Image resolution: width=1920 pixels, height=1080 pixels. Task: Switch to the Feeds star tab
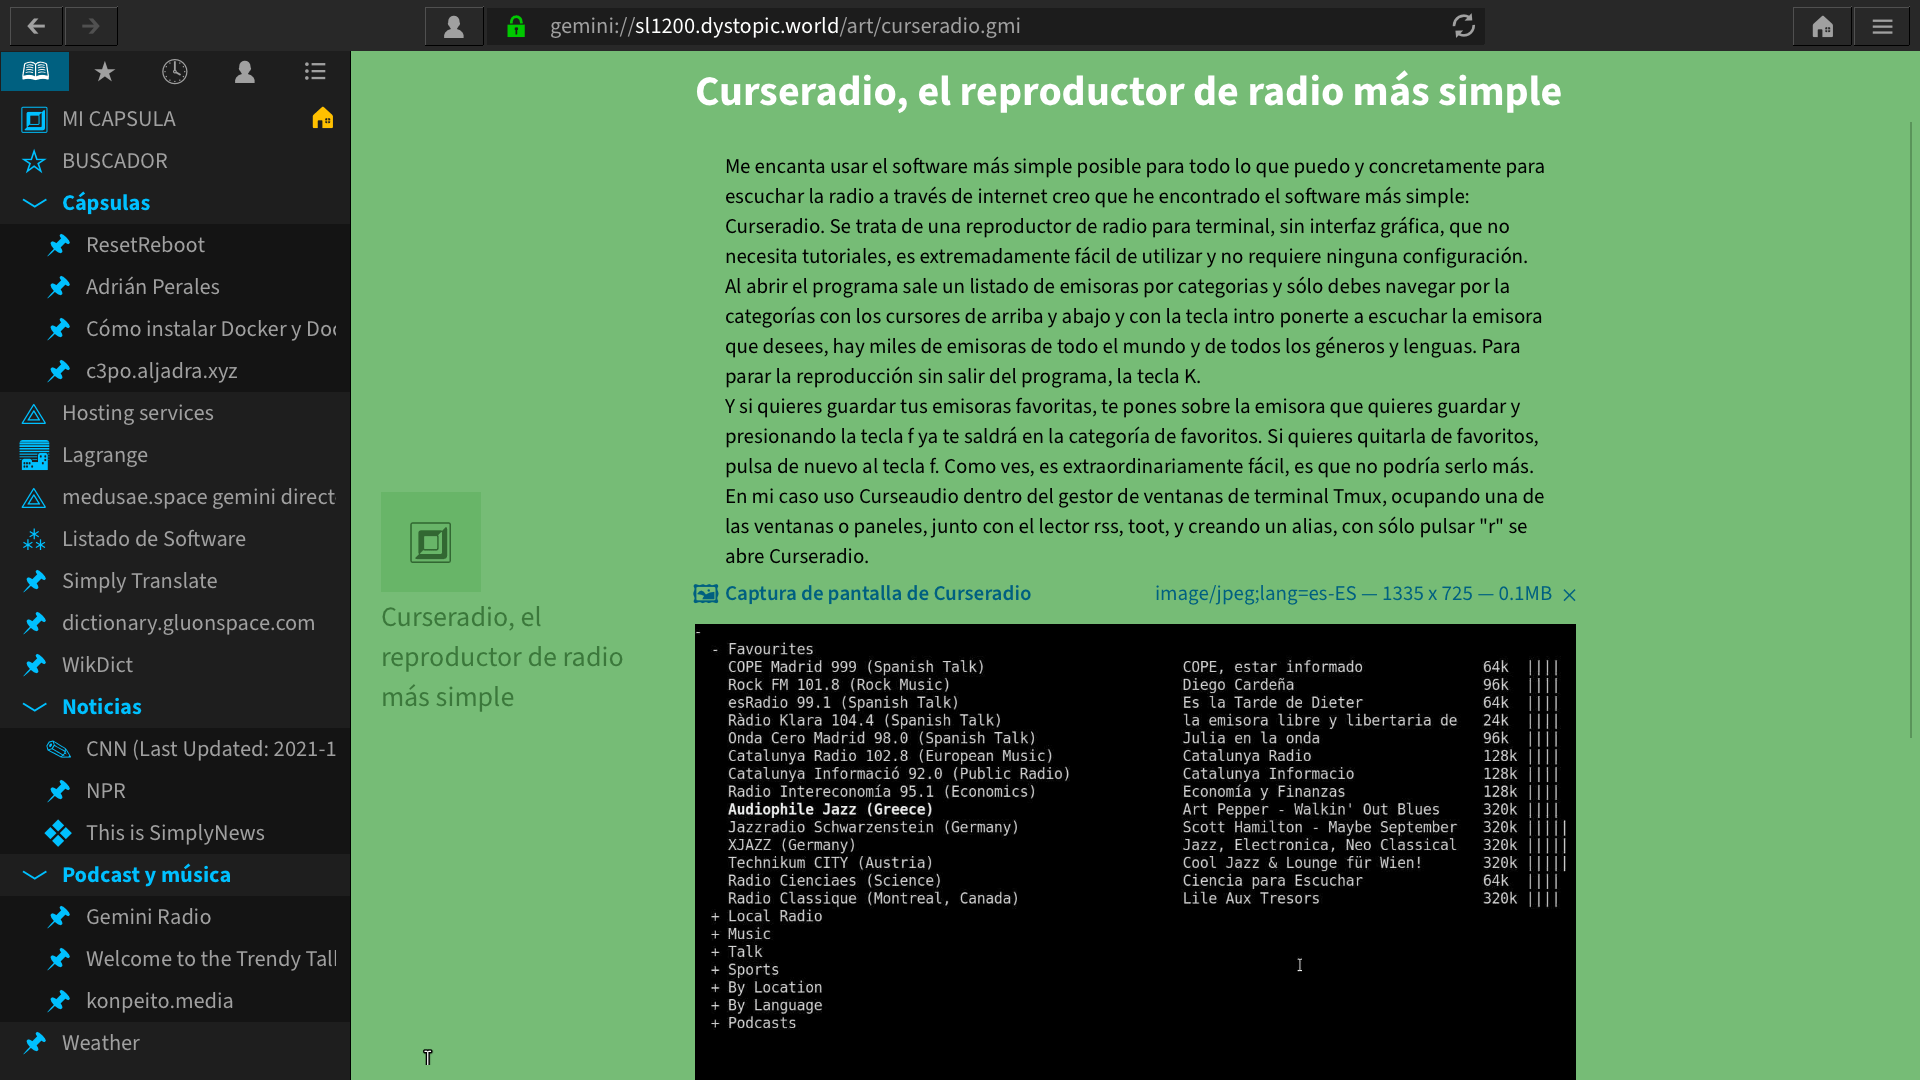click(104, 71)
